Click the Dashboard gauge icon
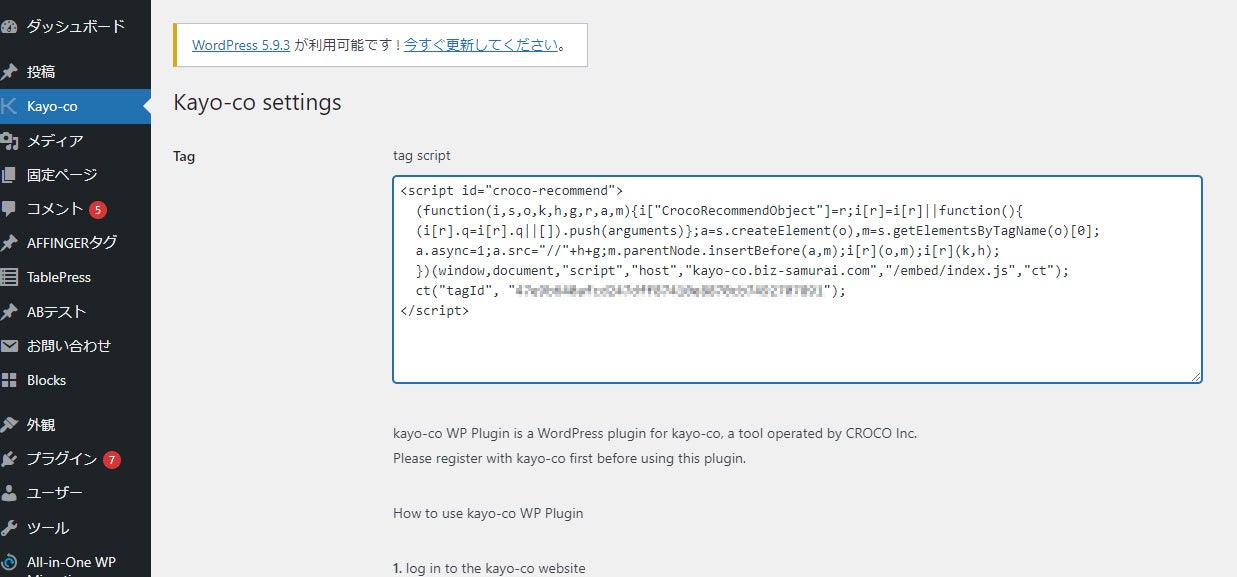1237x577 pixels. click(8, 26)
